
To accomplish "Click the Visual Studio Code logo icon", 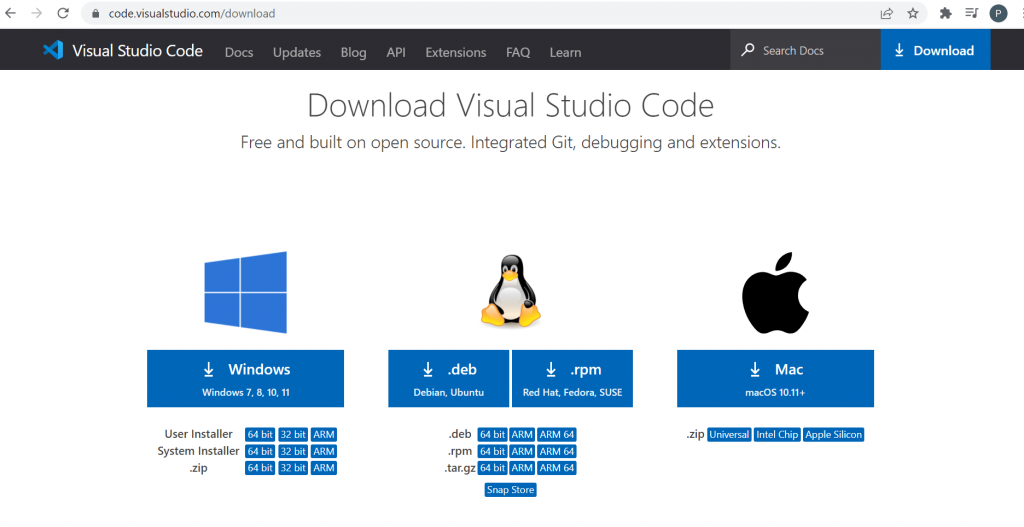I will point(53,50).
